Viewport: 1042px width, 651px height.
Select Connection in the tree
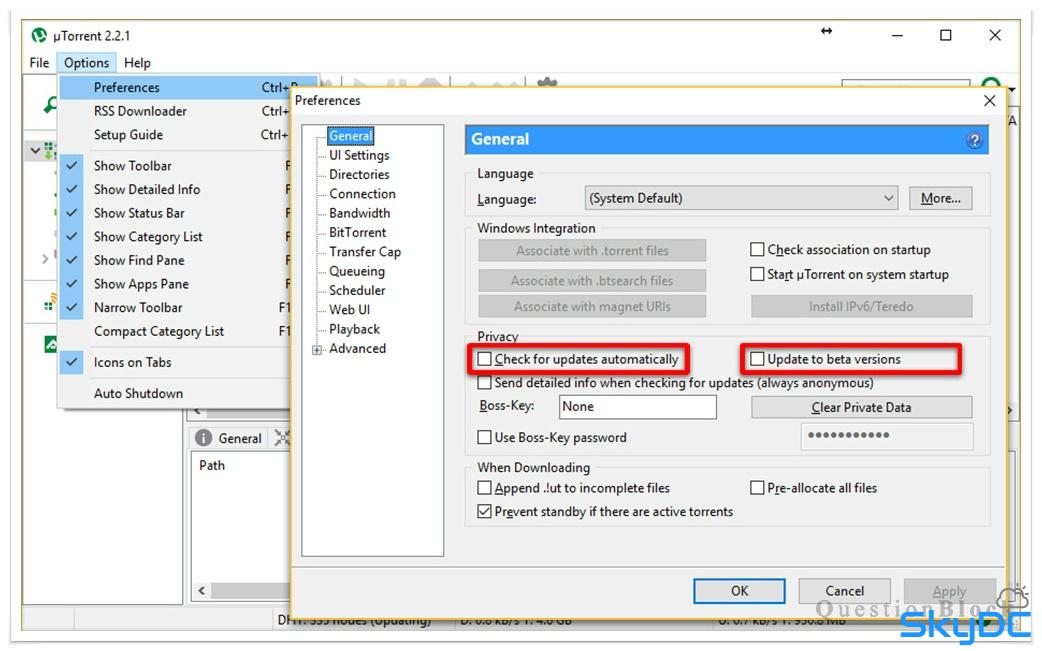[362, 194]
